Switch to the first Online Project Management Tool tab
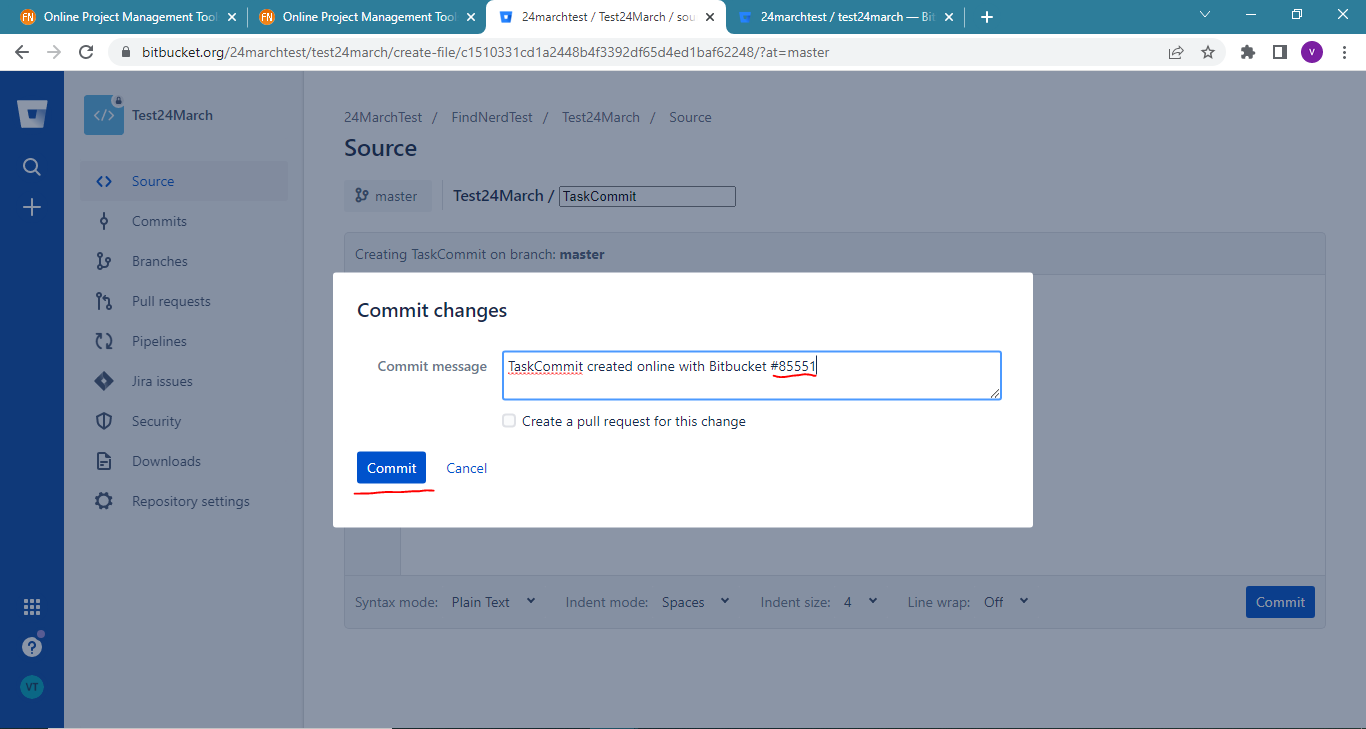 [129, 17]
